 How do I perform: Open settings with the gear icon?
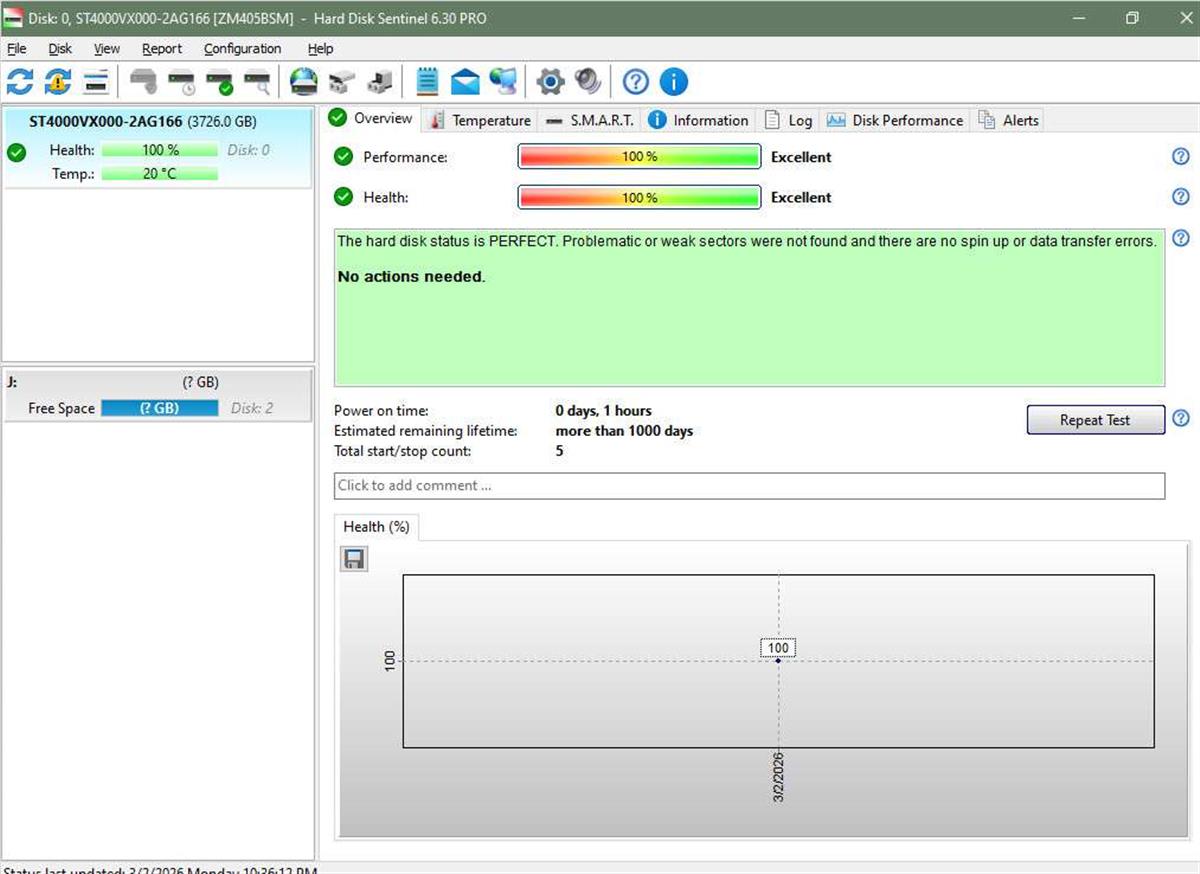pos(550,81)
